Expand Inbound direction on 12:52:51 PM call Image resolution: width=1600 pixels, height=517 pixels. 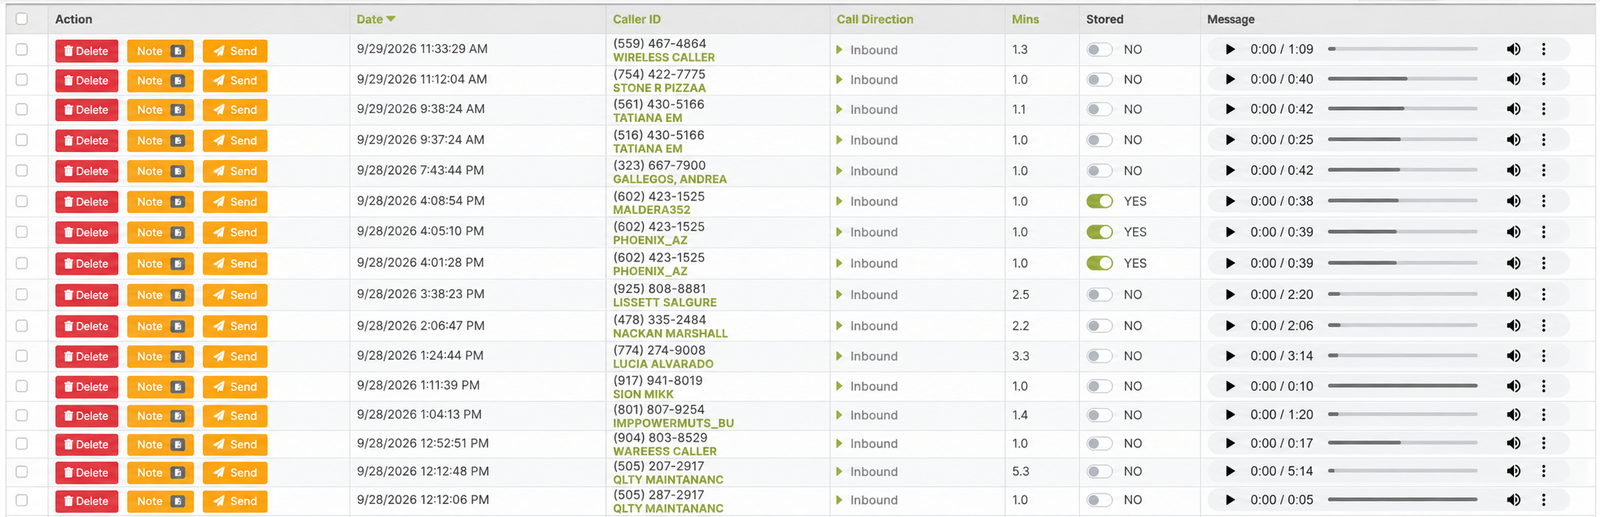840,443
